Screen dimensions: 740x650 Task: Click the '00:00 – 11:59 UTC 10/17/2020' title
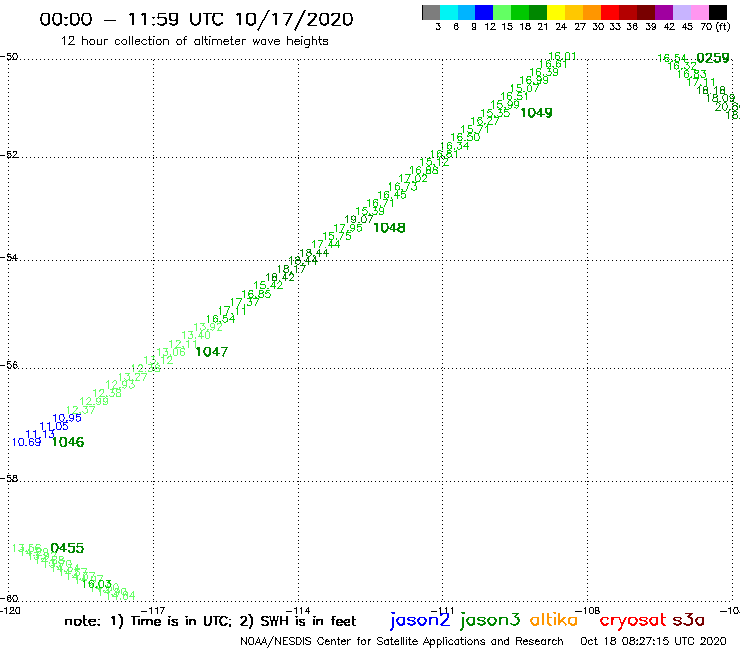click(x=196, y=19)
